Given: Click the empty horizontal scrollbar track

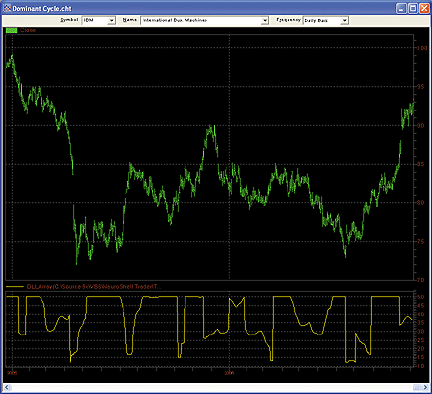Looking at the screenshot, I should pyautogui.click(x=212, y=387).
